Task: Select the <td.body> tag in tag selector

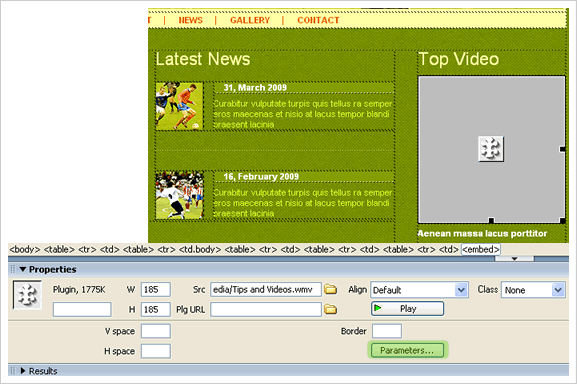Action: tap(200, 249)
